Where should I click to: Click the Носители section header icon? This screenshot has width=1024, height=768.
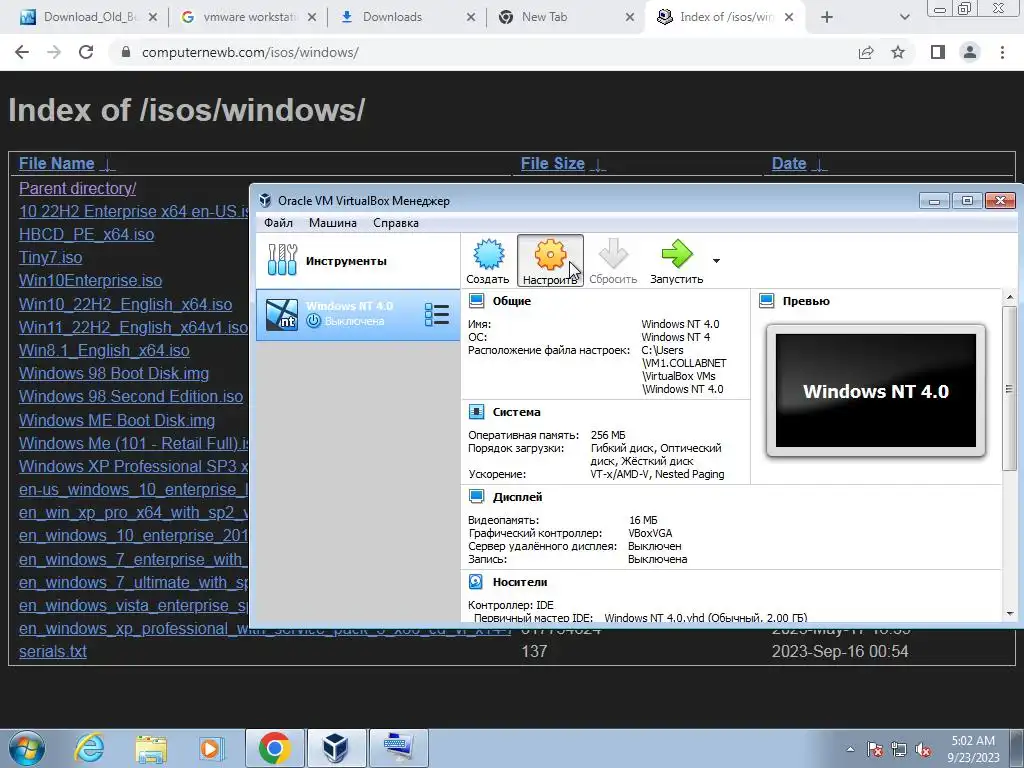477,582
